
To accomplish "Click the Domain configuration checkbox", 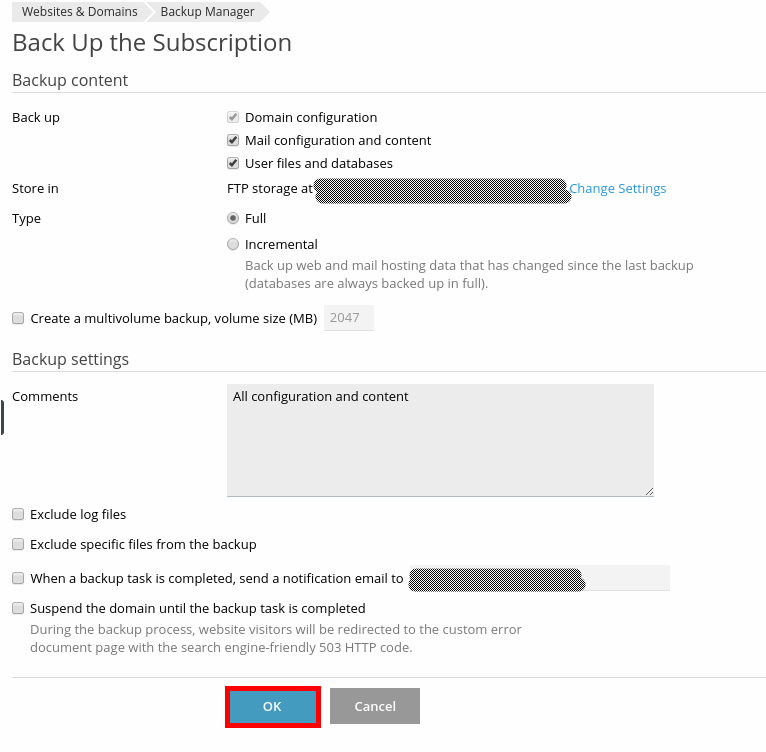I will click(233, 118).
